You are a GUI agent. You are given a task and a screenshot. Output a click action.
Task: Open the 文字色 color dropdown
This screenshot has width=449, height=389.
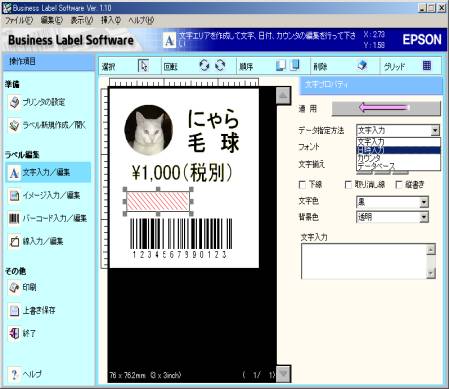pos(424,202)
